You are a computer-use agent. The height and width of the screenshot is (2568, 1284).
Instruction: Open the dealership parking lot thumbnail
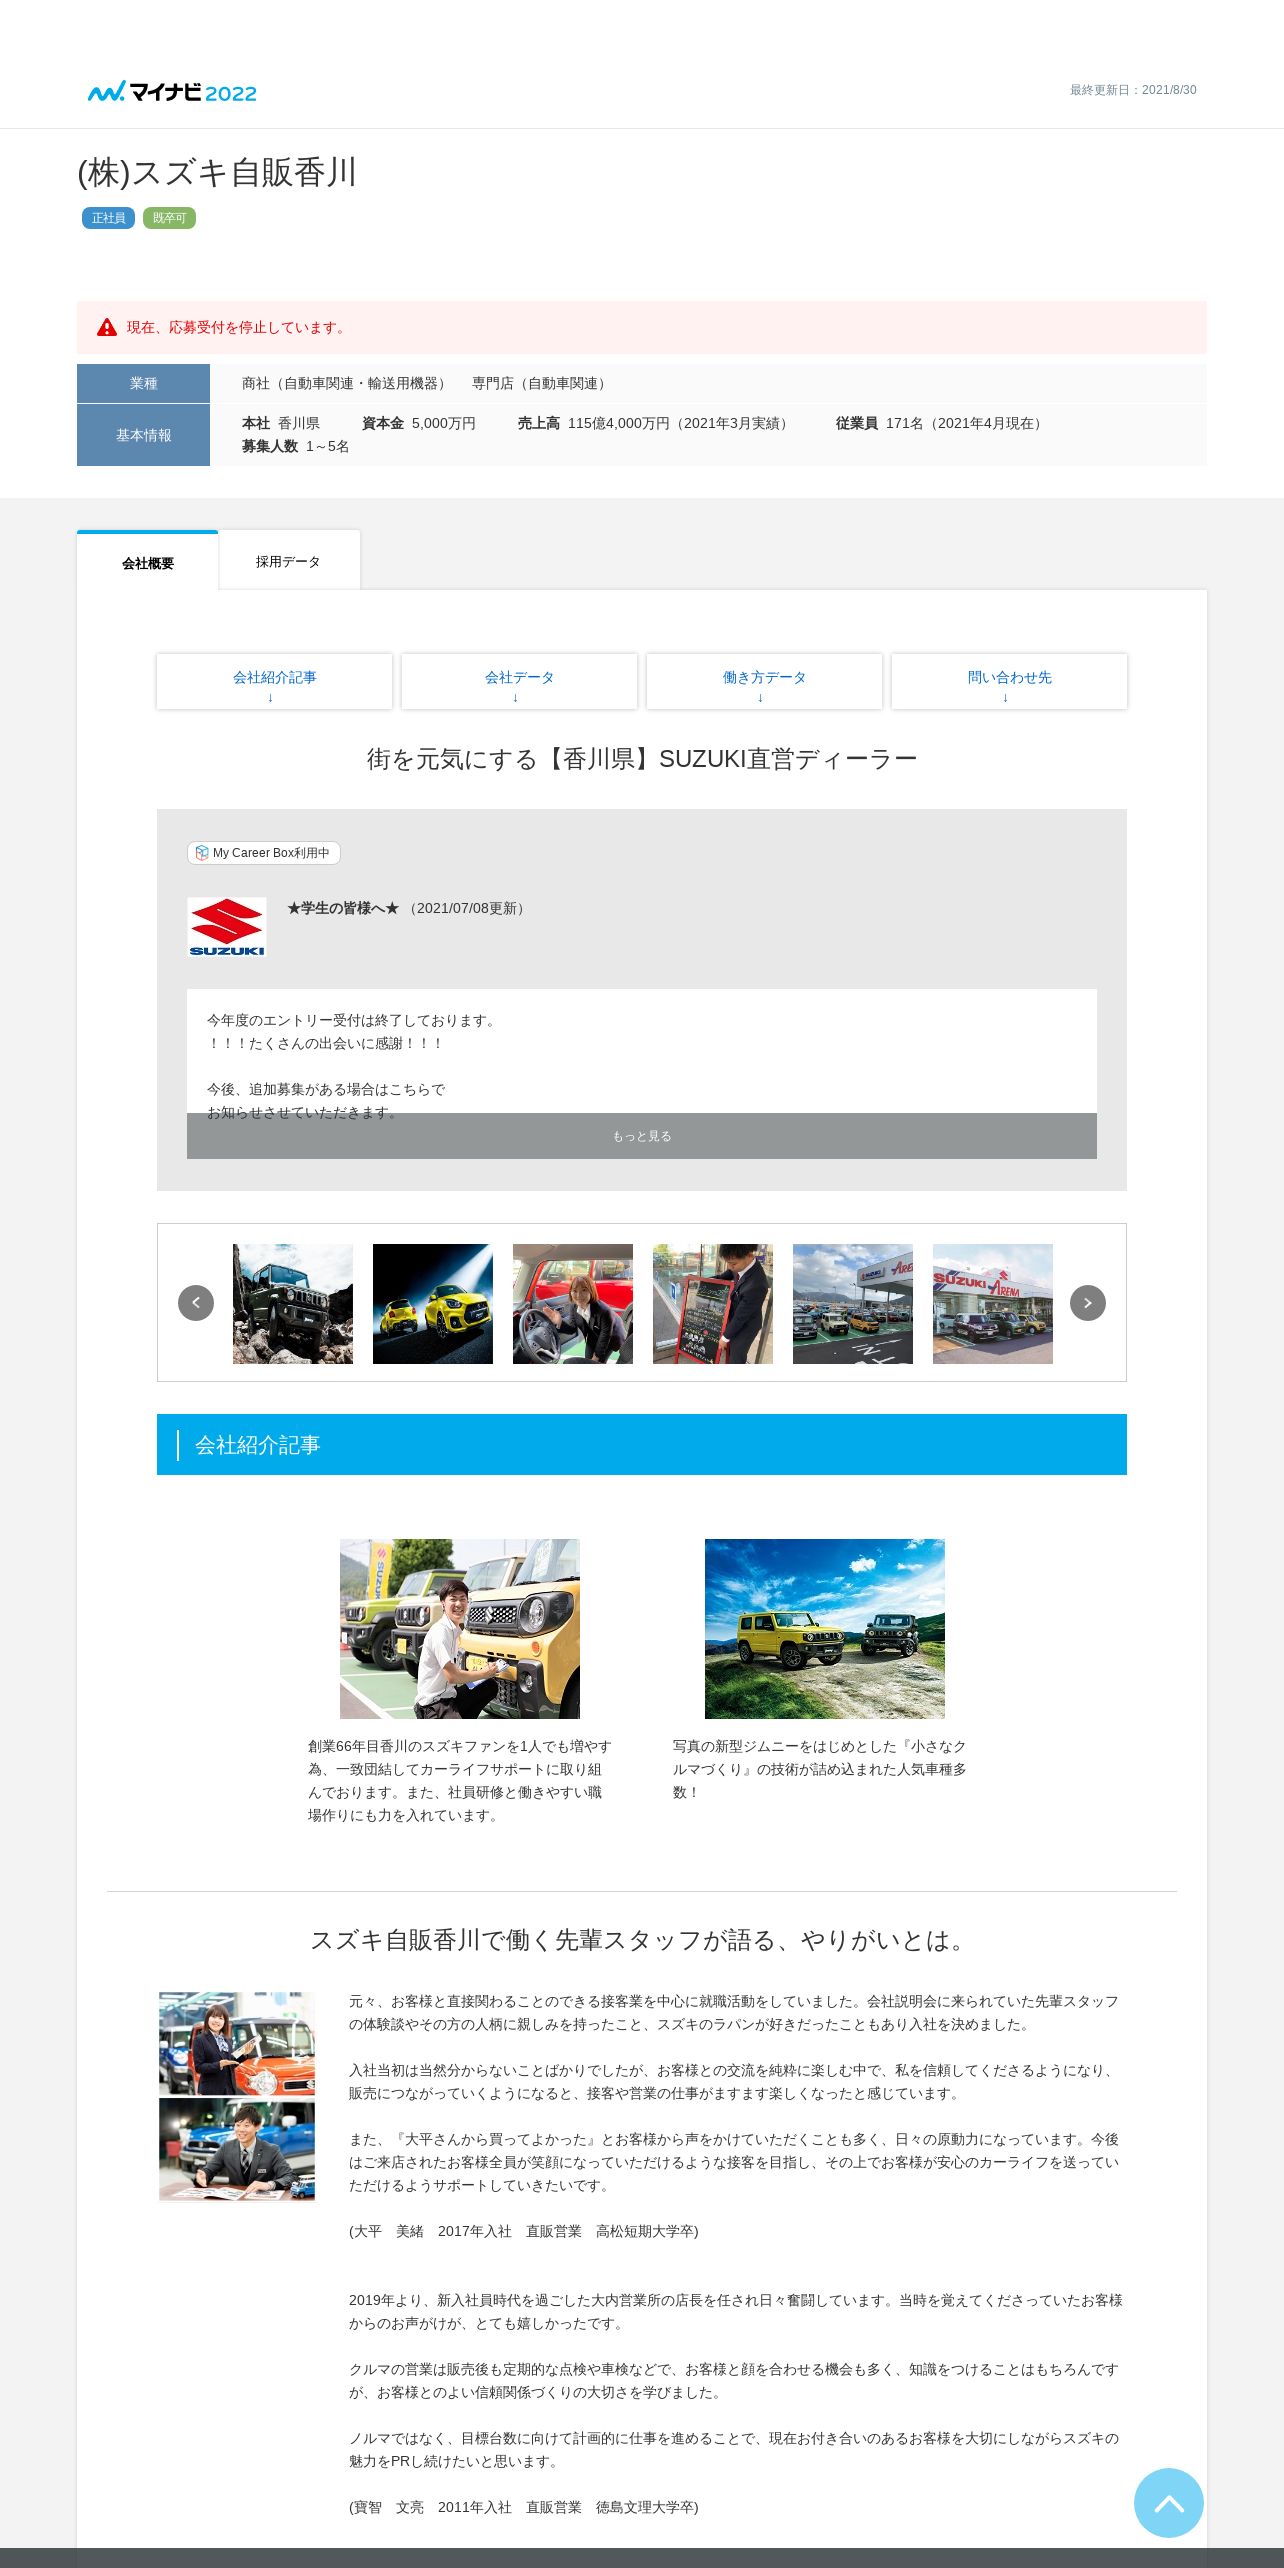[853, 1304]
